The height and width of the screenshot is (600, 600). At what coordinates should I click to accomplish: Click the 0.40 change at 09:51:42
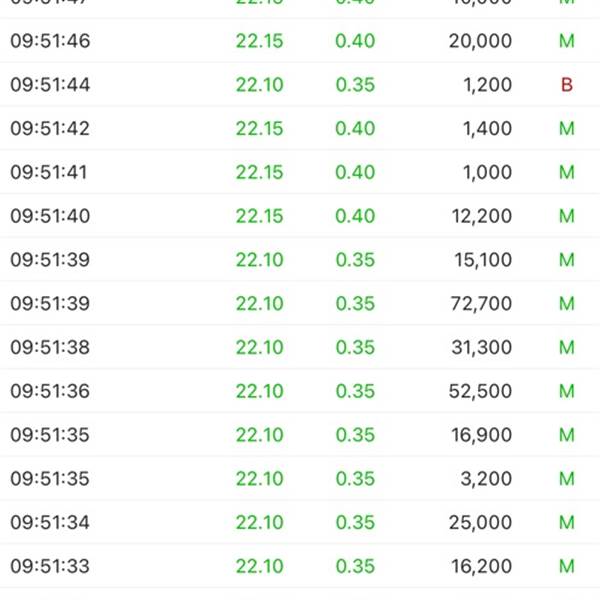coord(355,128)
